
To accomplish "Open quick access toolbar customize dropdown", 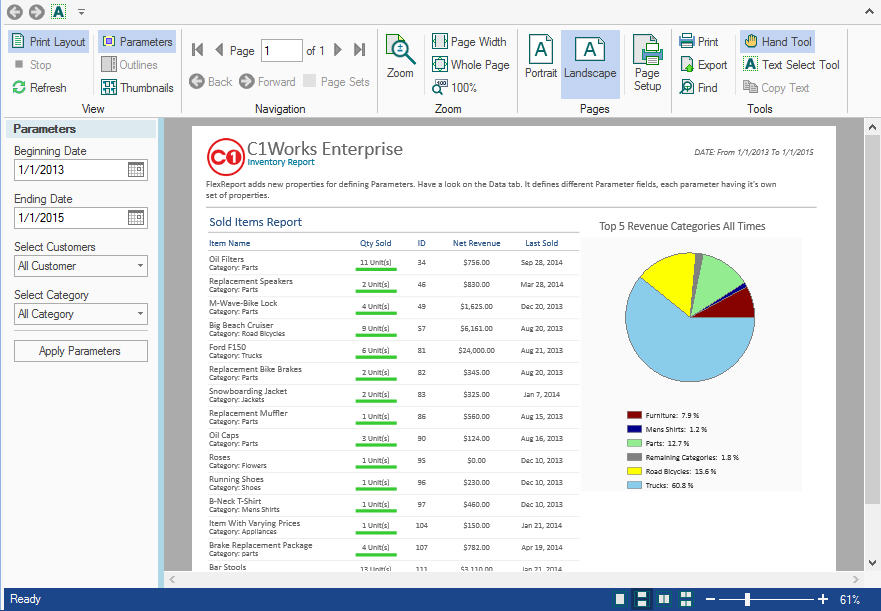I will 81,12.
